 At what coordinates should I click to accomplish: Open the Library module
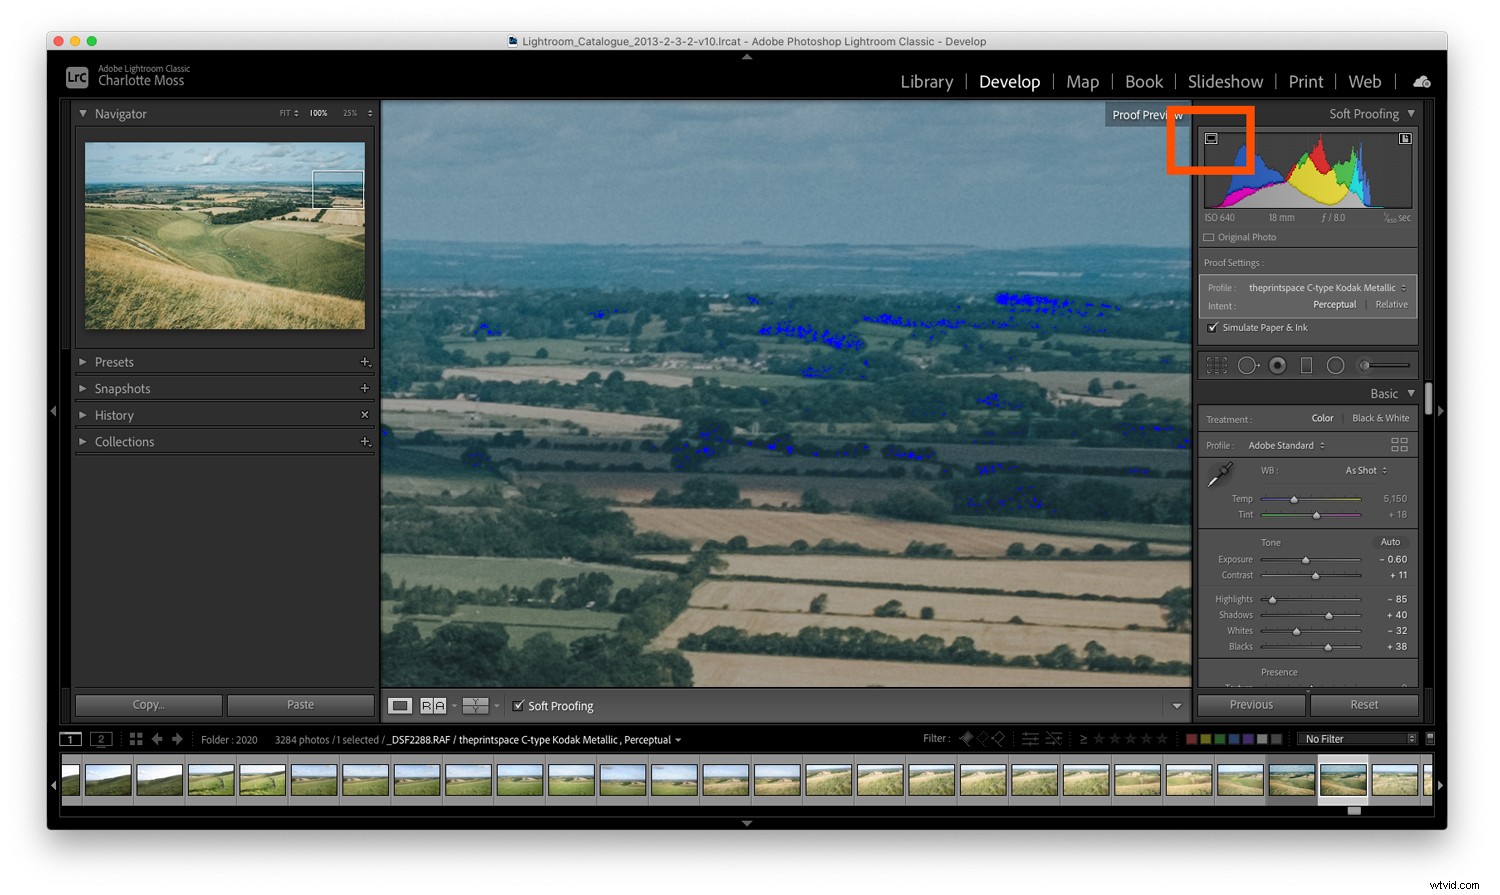tap(925, 81)
